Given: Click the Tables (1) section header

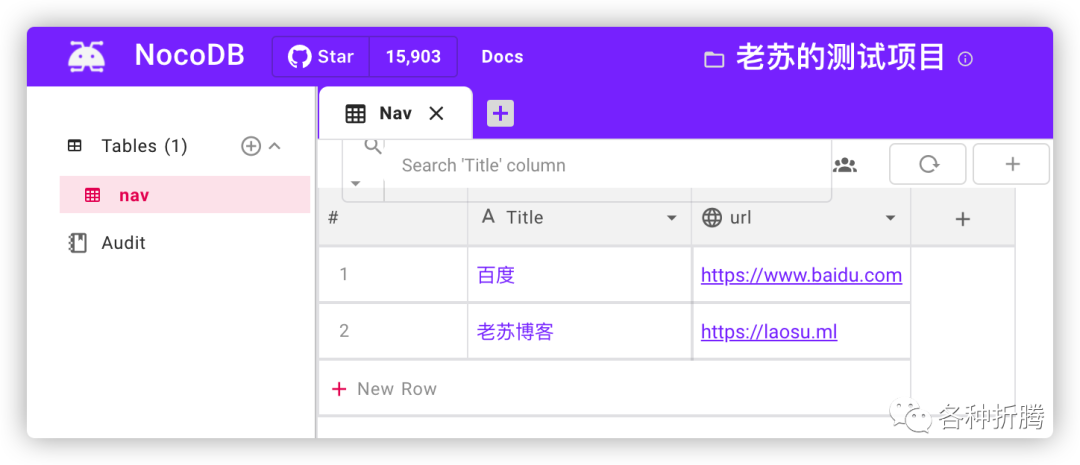Looking at the screenshot, I should point(144,146).
